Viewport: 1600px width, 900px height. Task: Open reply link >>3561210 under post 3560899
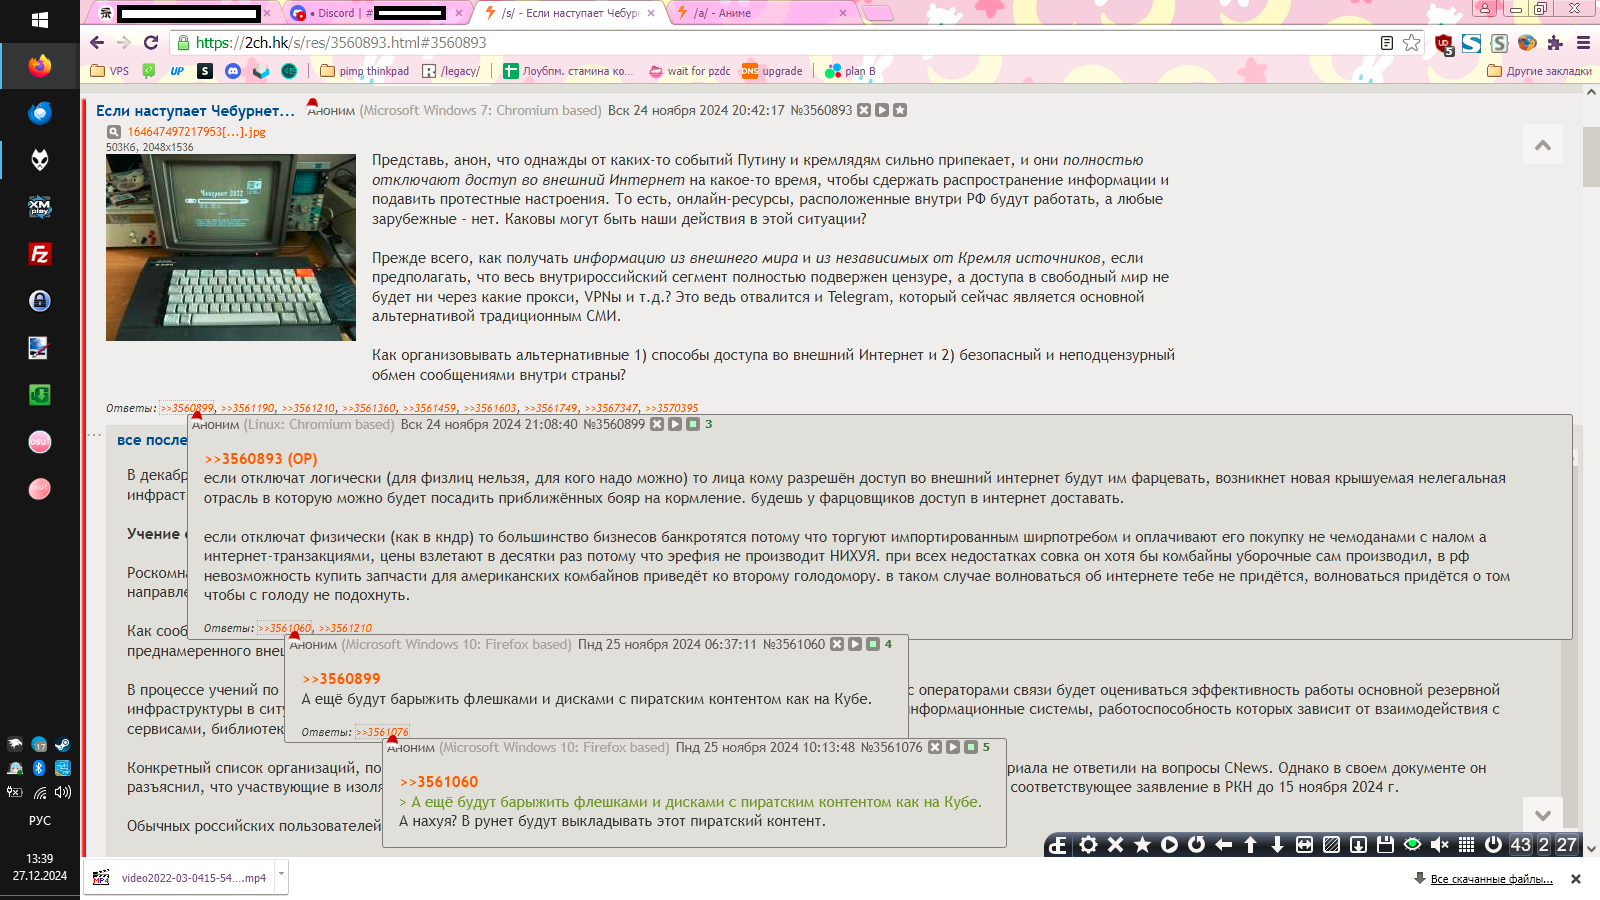click(345, 628)
